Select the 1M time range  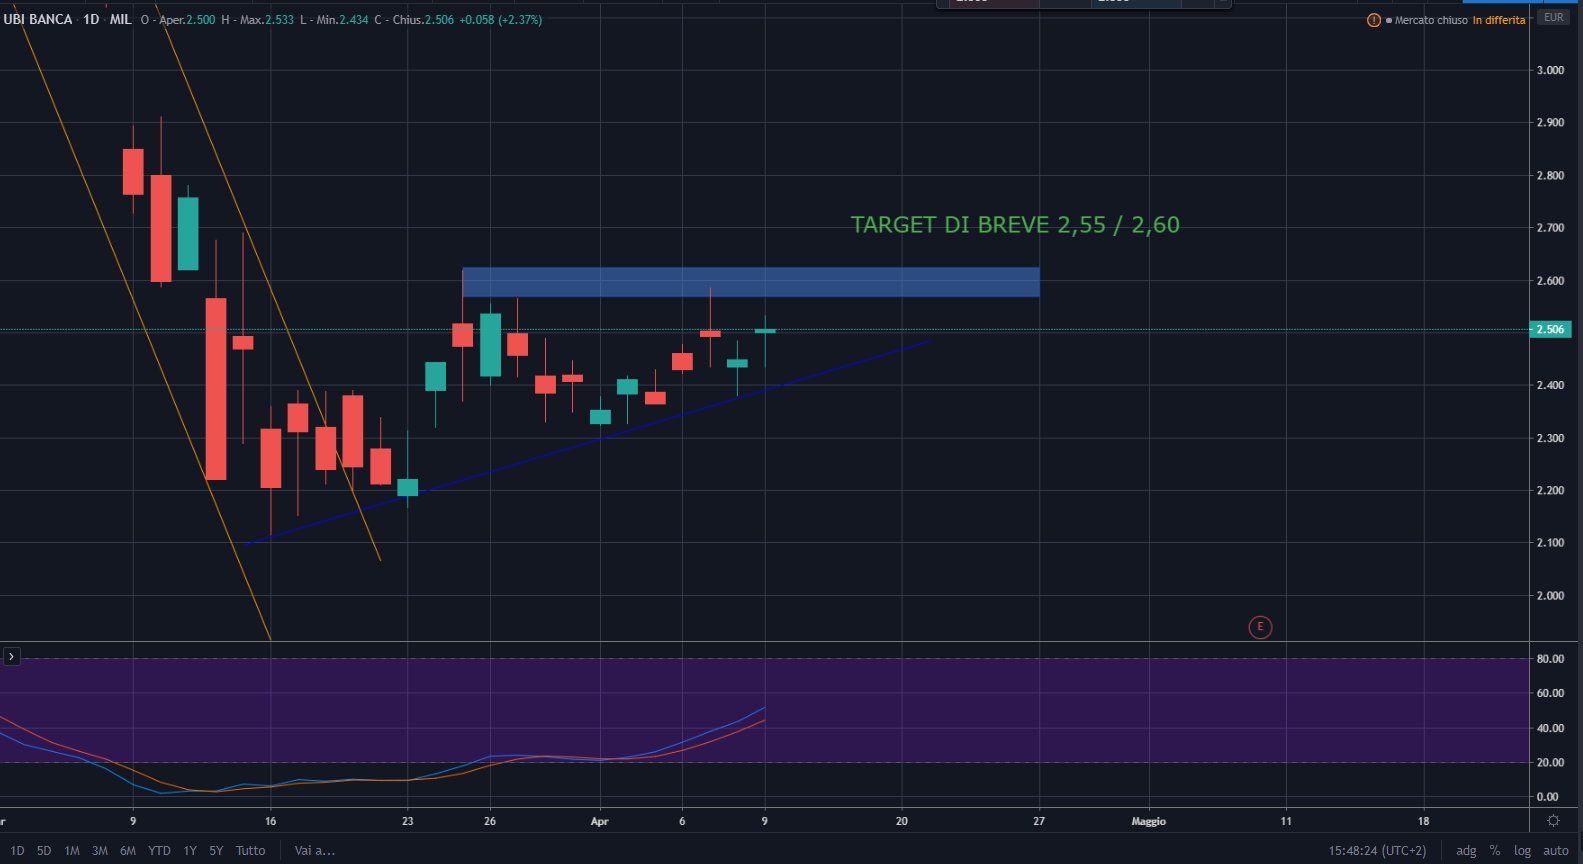click(72, 851)
